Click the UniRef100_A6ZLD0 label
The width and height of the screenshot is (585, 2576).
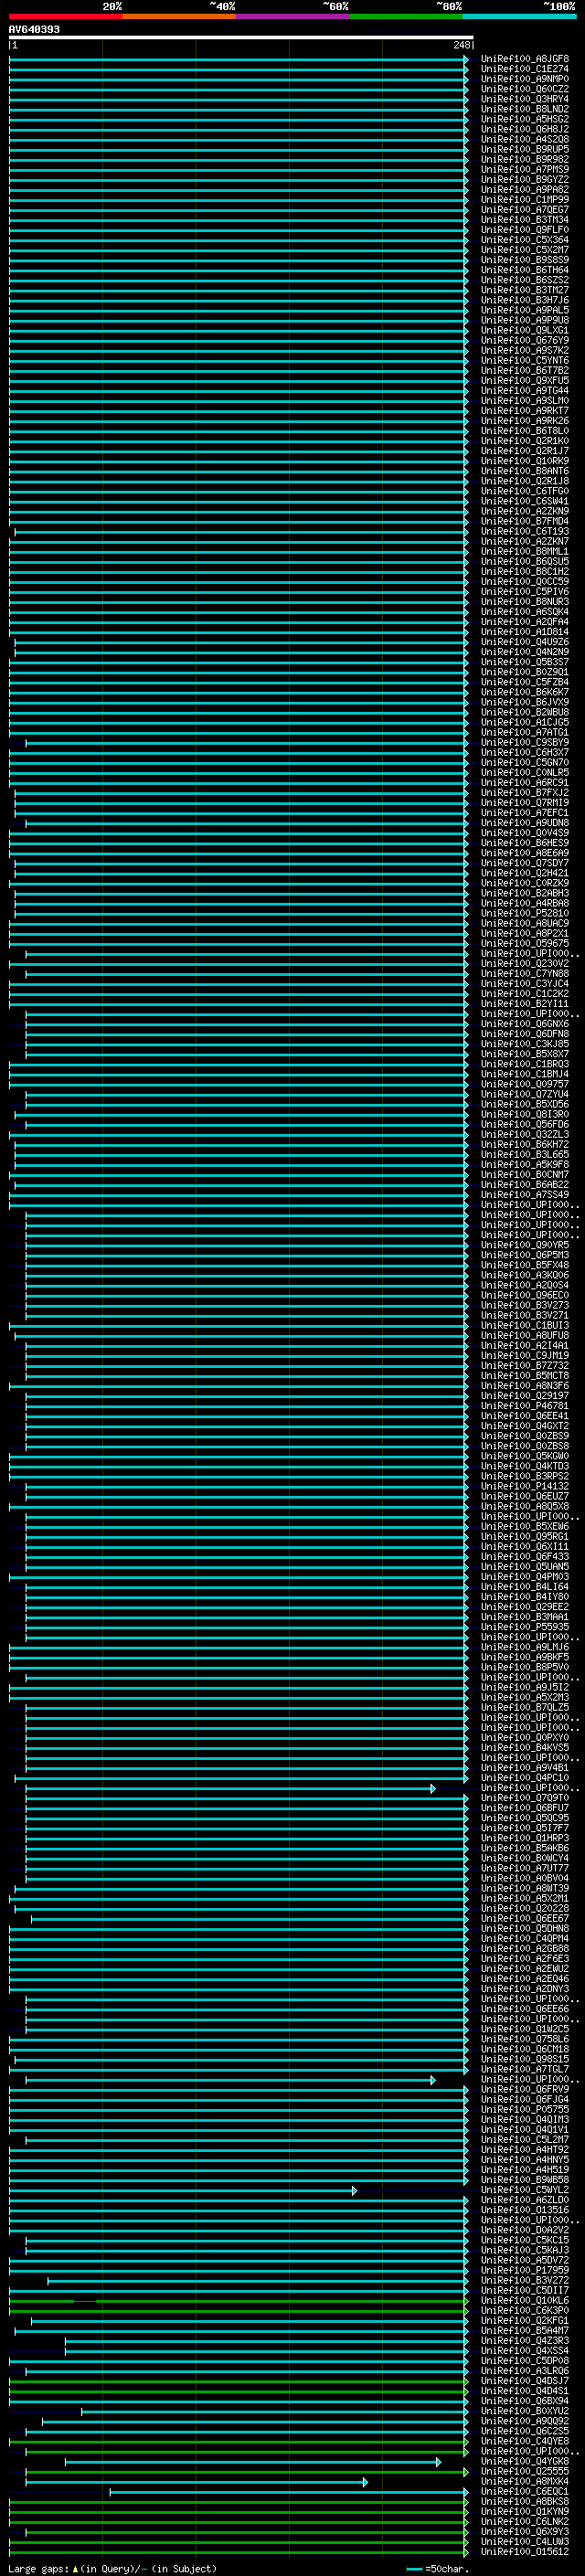524,2201
